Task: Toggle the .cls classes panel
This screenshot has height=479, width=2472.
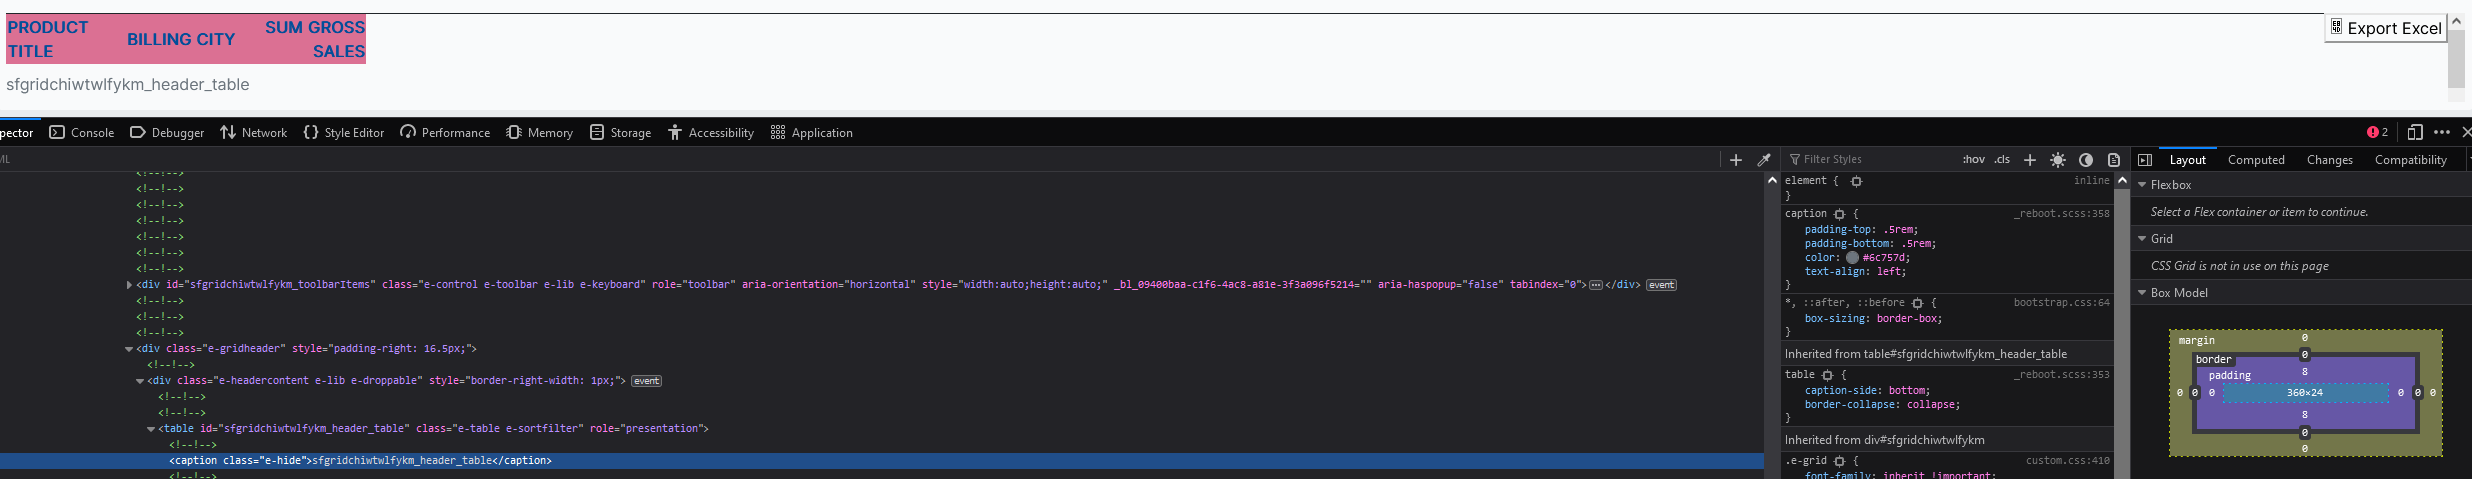Action: (x=2002, y=160)
